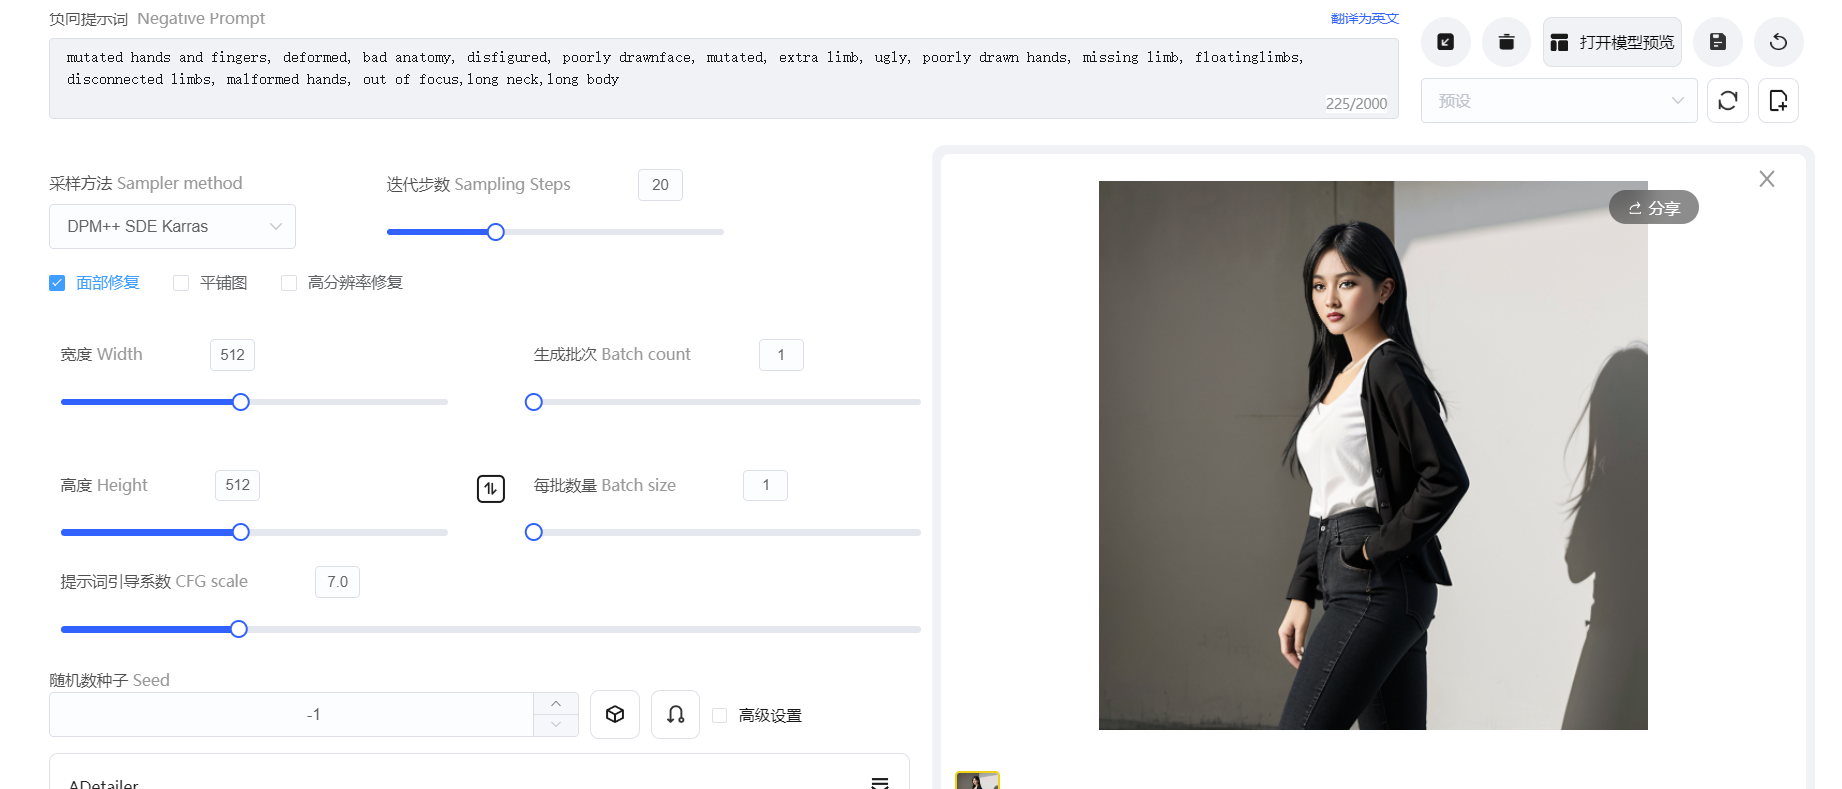Click the CFG scale value field 7.0

pos(337,582)
